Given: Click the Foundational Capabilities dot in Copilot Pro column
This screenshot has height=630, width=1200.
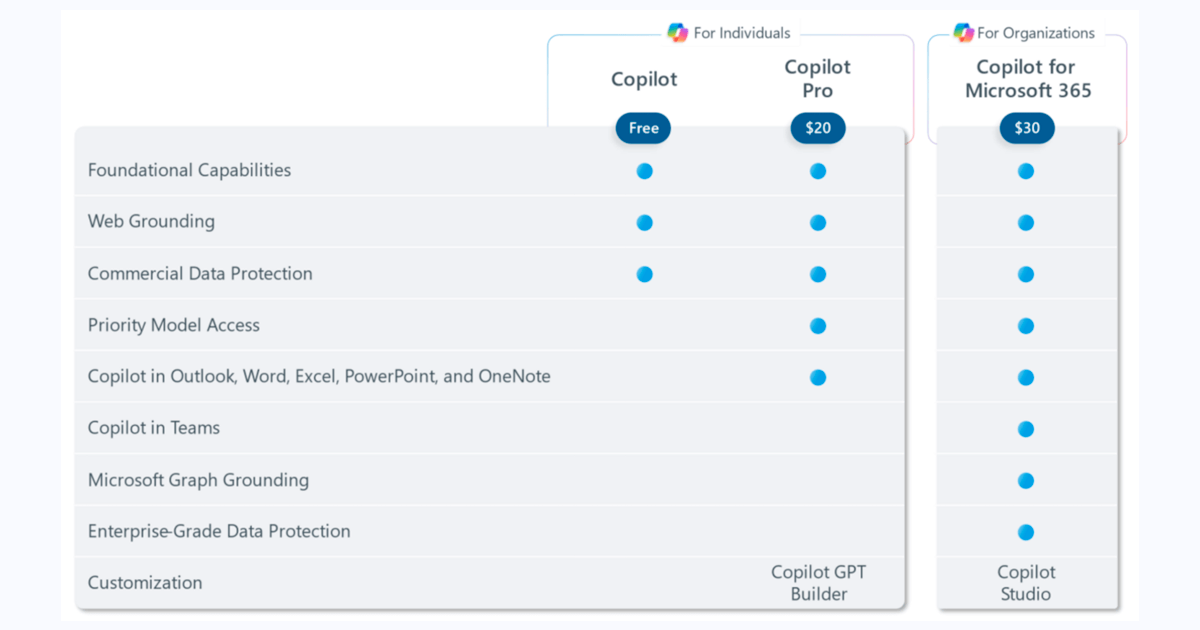Looking at the screenshot, I should coord(818,171).
